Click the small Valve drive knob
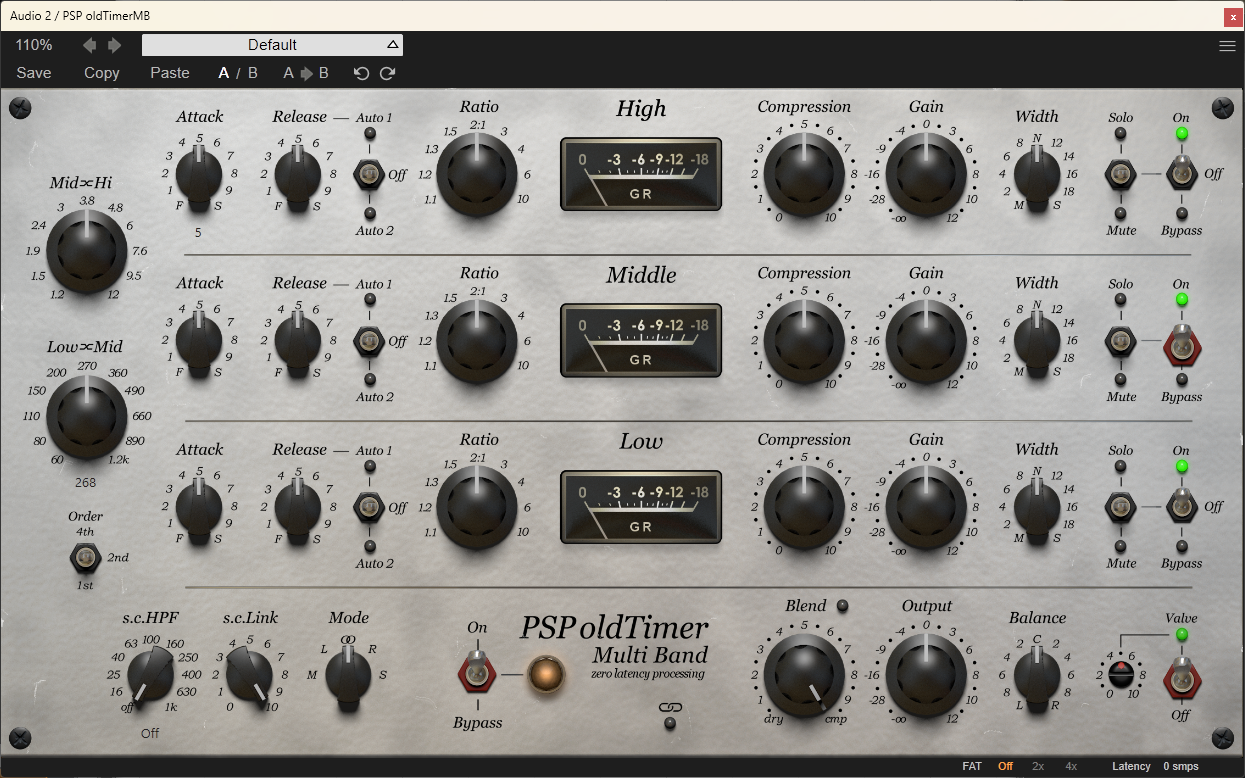 (x=1121, y=674)
